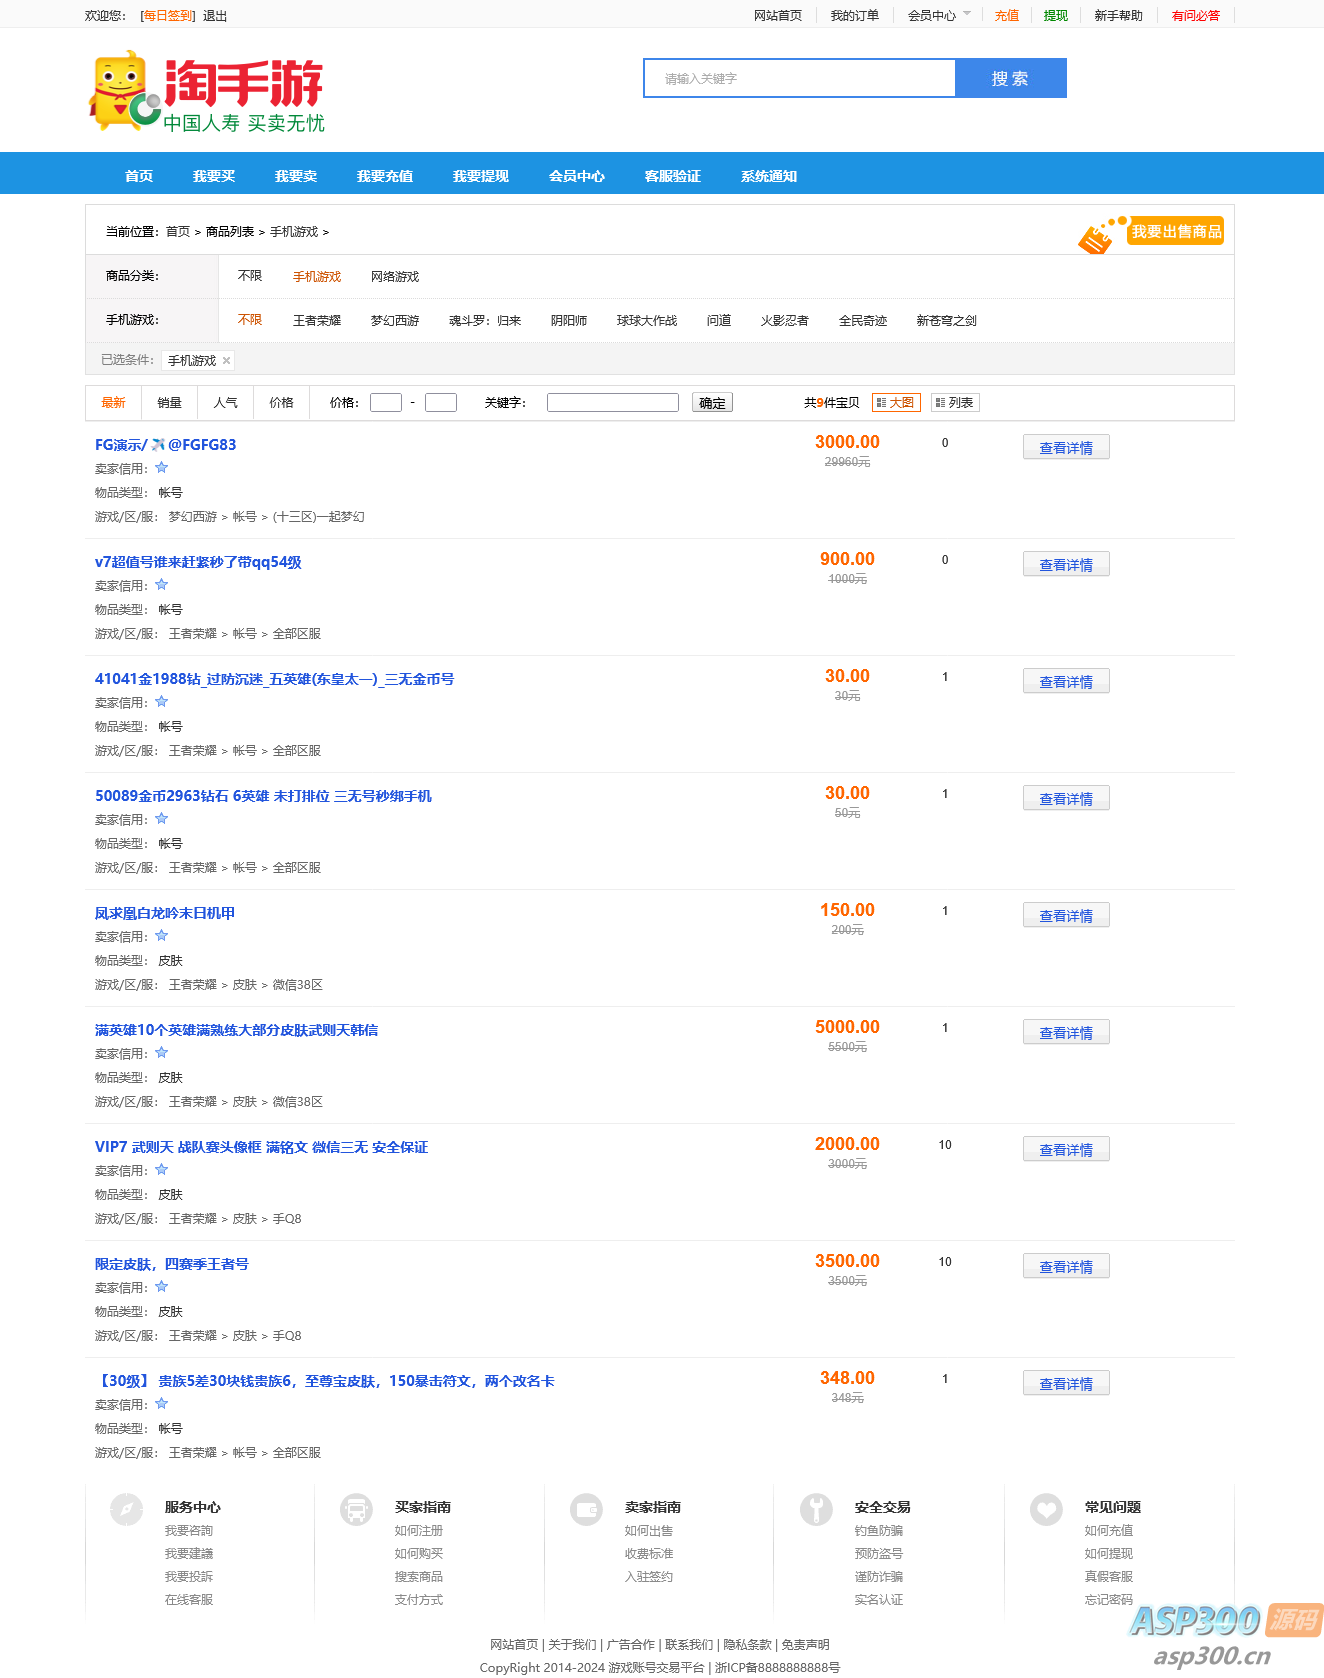Click the 卖家指南 wallet icon in footer
Viewport: 1324px width, 1678px height.
click(x=586, y=1509)
